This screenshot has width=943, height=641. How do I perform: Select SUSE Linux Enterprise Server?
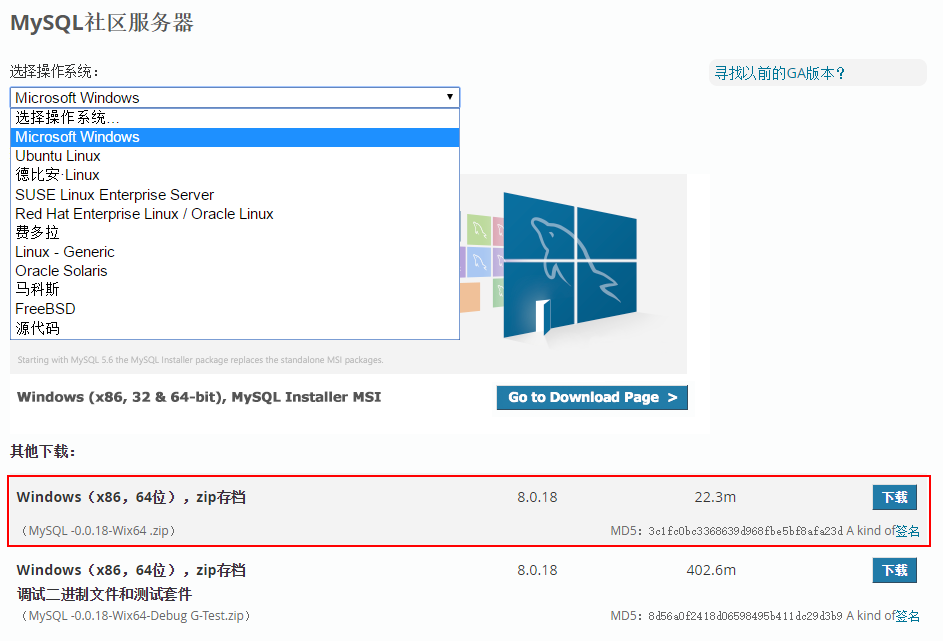coord(235,195)
